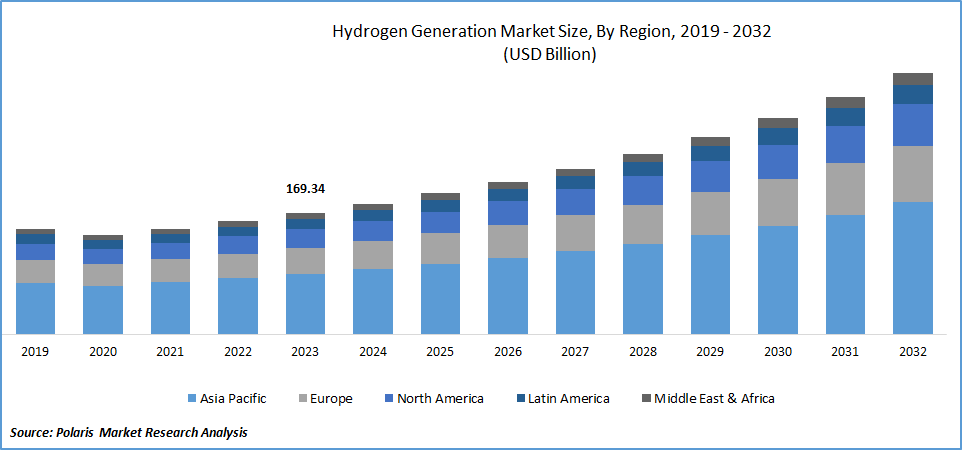Screen dimensions: 962x450
Task: Click the North America legend color swatch
Action: [x=388, y=399]
